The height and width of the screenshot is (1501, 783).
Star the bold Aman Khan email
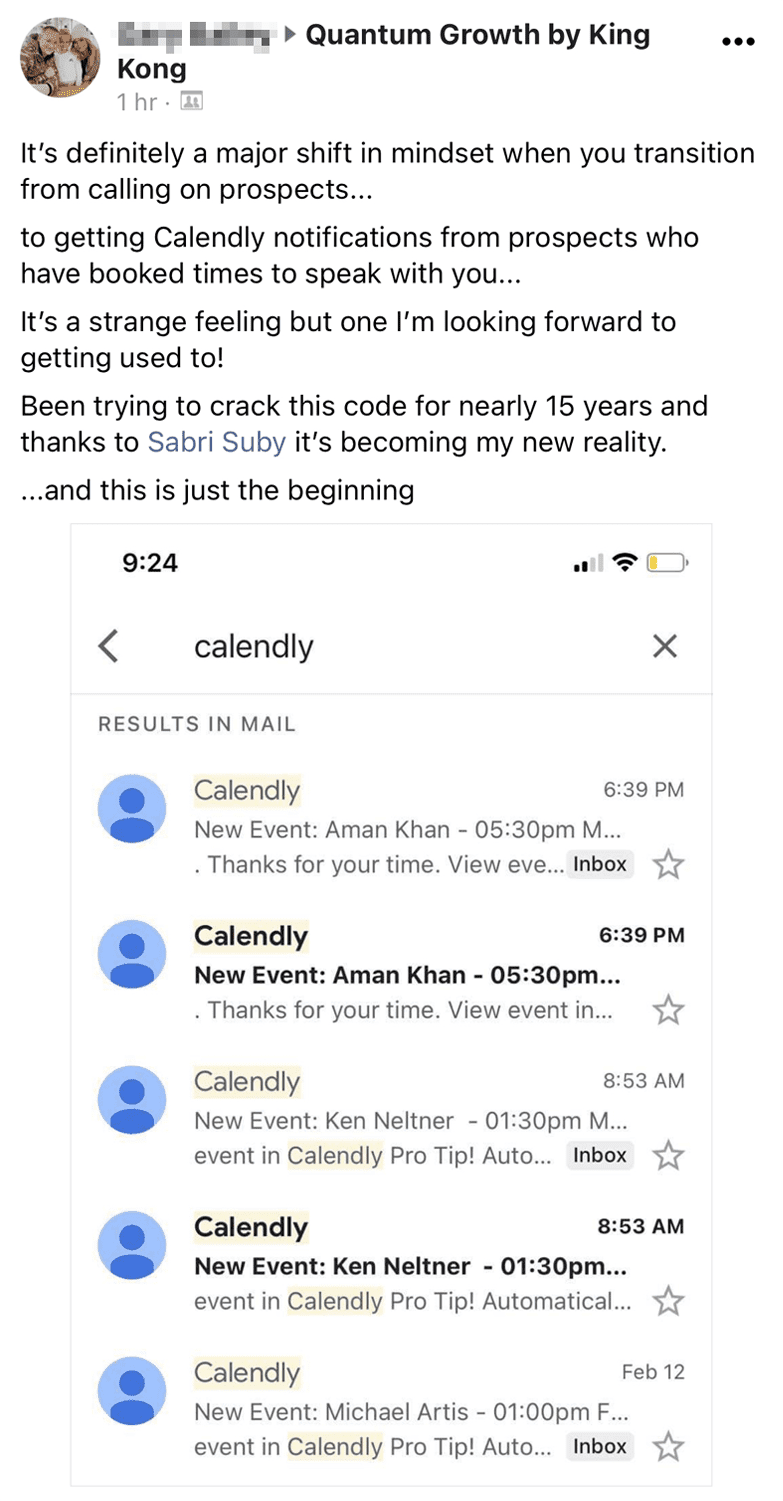tap(668, 1010)
